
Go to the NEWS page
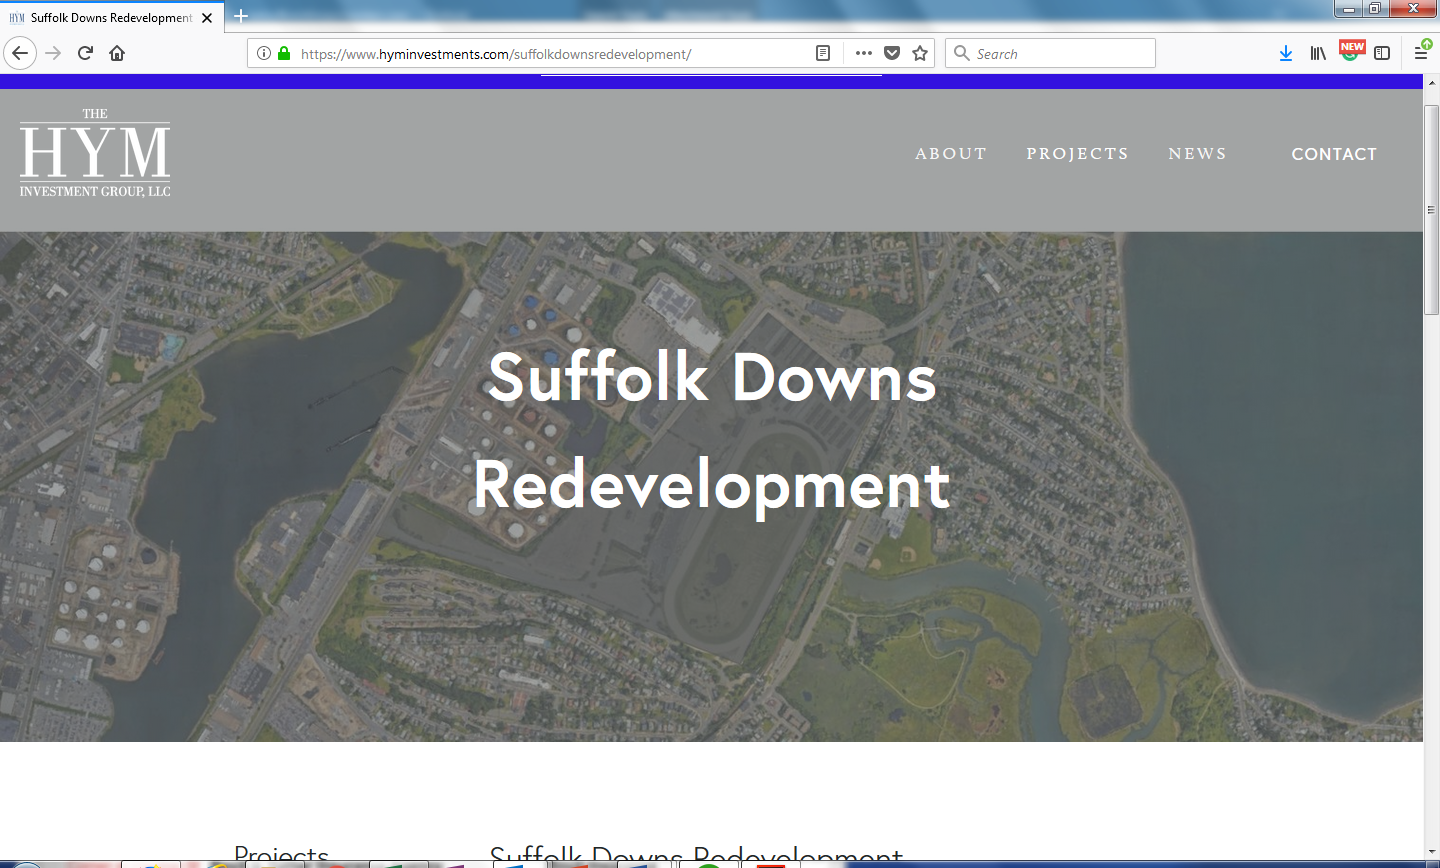click(1197, 154)
